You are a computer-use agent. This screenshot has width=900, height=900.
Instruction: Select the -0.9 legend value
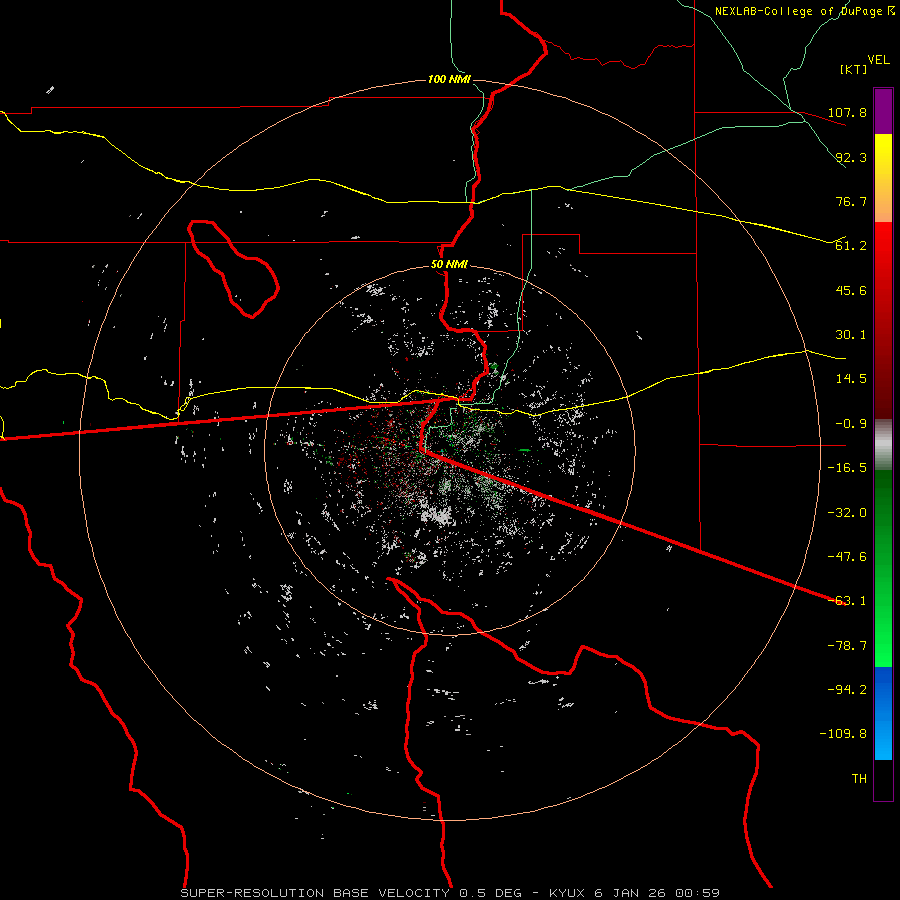851,424
